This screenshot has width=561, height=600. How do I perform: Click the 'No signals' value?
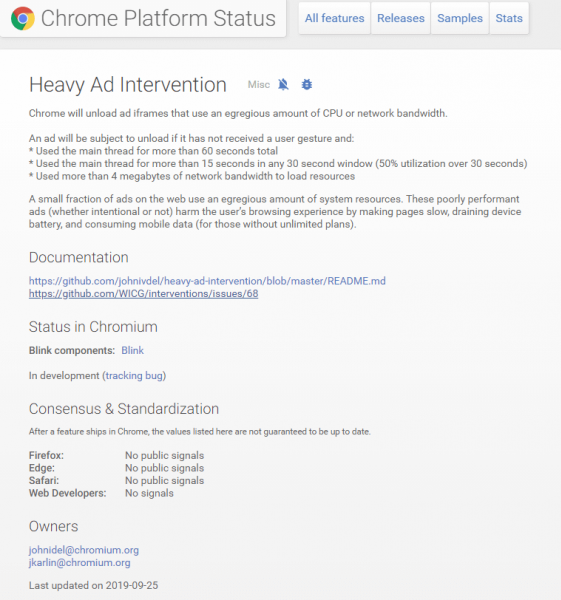(x=149, y=493)
